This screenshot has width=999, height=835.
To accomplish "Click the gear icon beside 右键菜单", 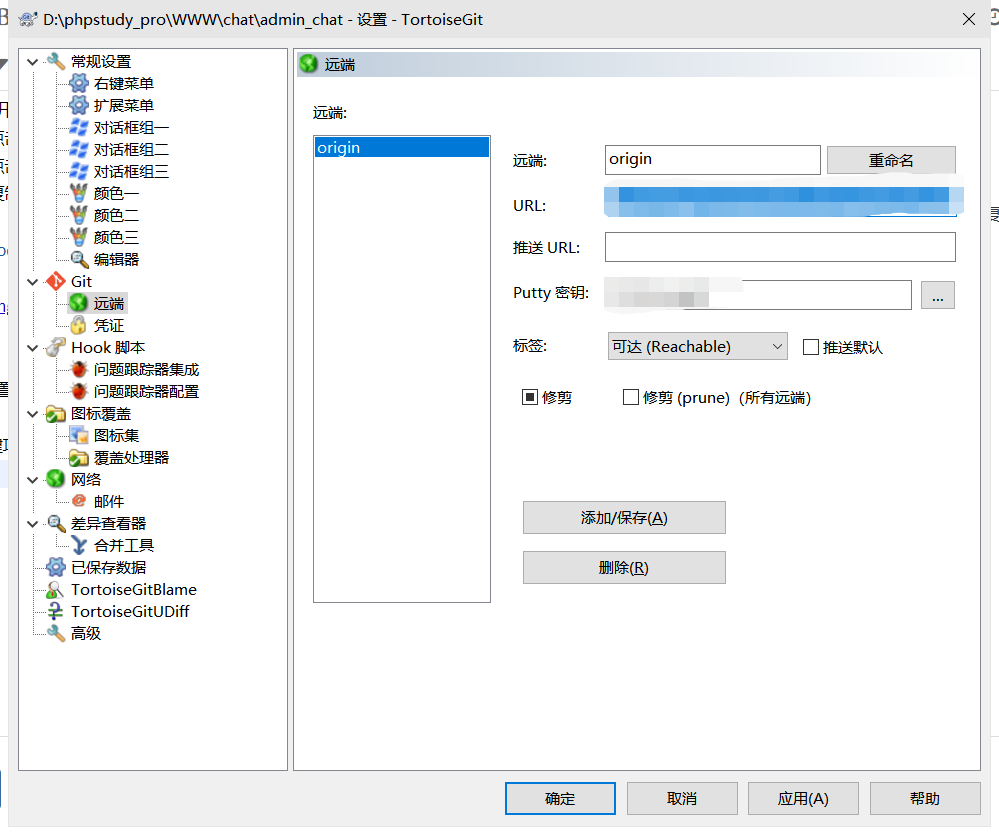I will tap(78, 83).
